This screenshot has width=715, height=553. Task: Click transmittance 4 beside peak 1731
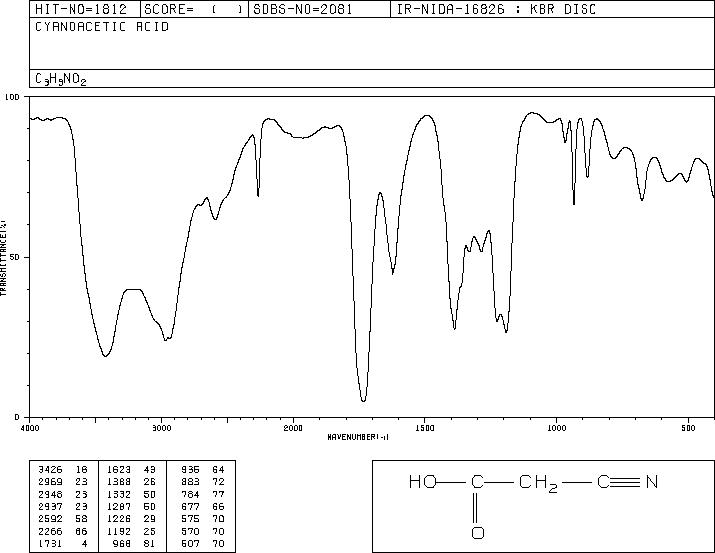tap(84, 544)
